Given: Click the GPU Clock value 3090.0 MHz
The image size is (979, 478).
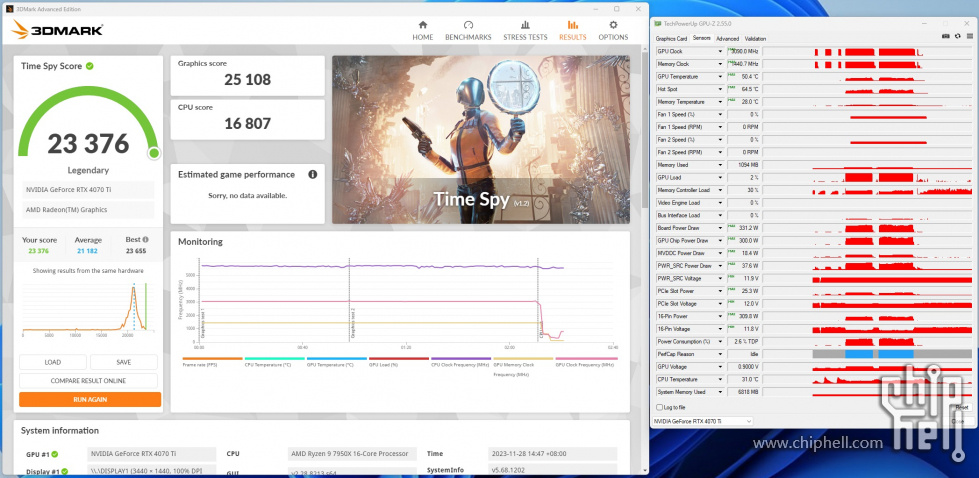Looking at the screenshot, I should tap(743, 51).
